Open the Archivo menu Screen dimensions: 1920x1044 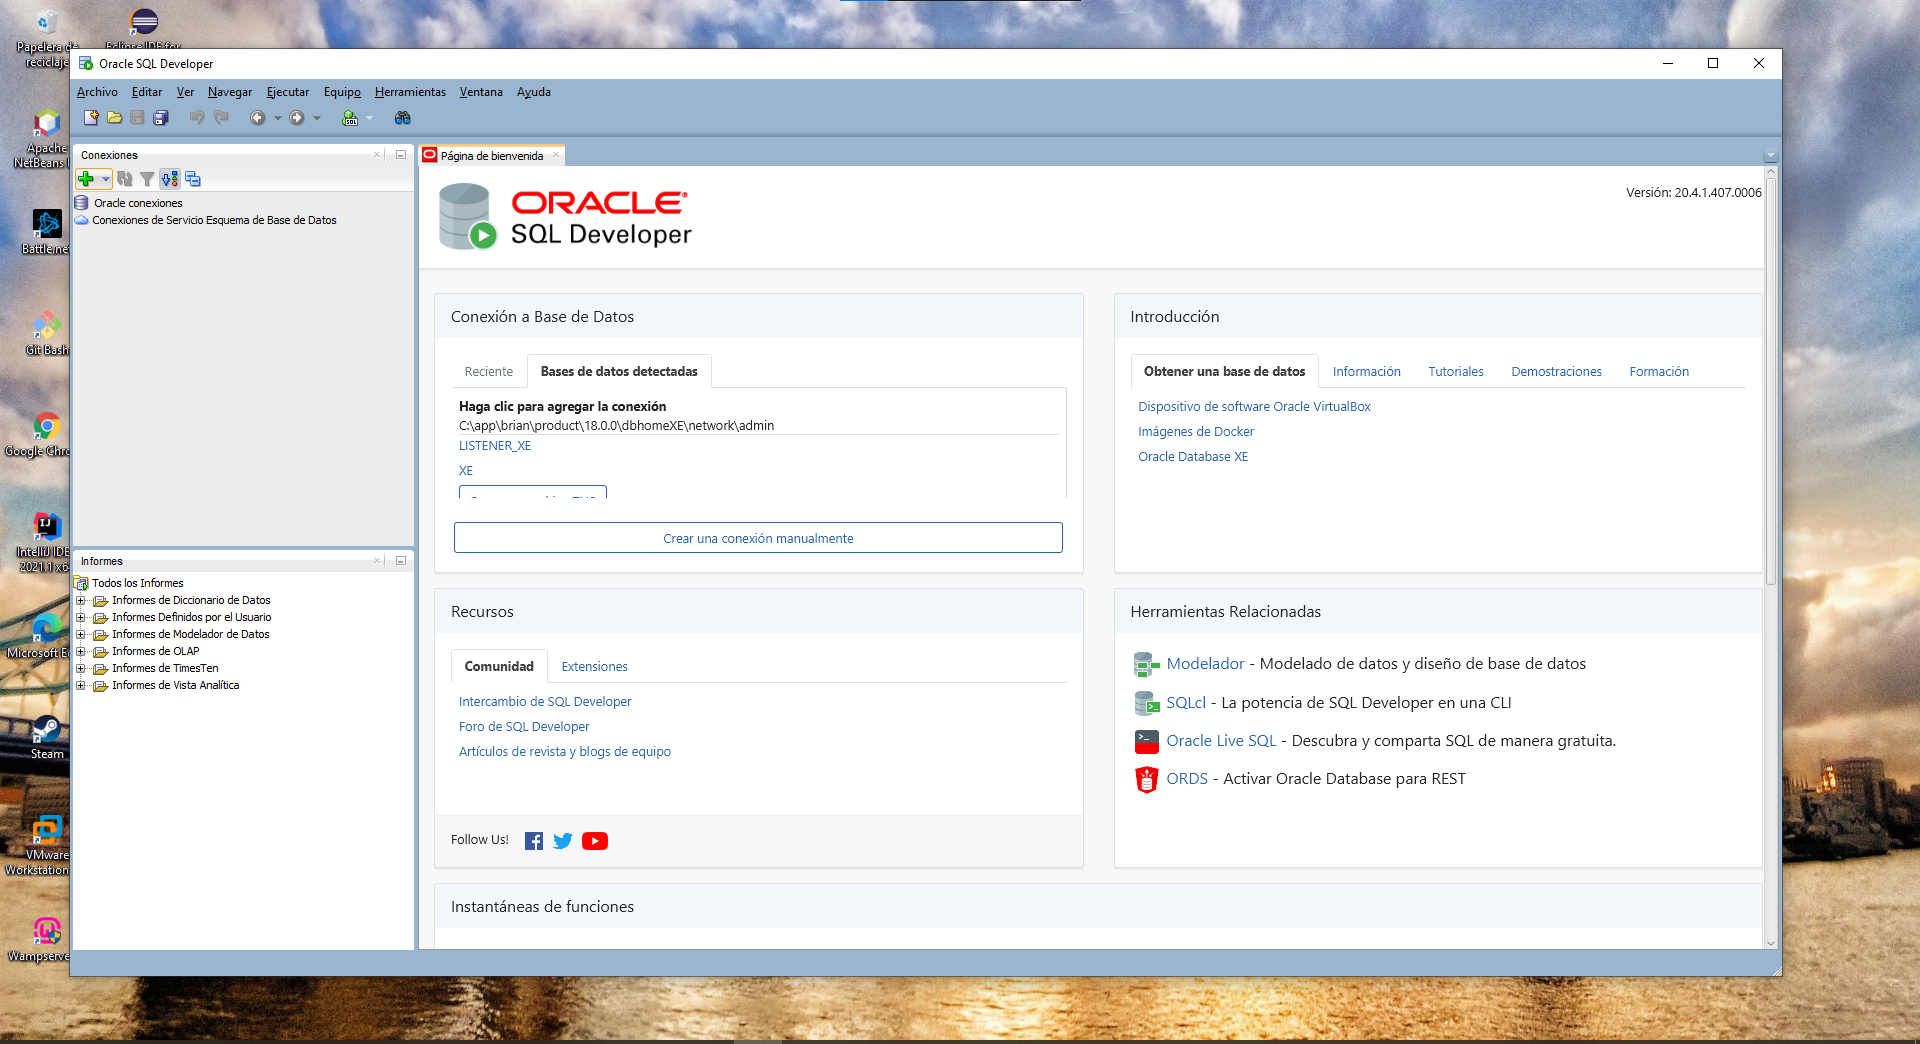(x=97, y=92)
